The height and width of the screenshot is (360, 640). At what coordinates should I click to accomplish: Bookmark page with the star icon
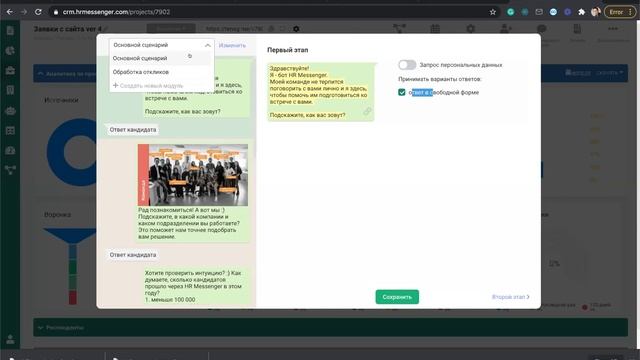[x=493, y=12]
